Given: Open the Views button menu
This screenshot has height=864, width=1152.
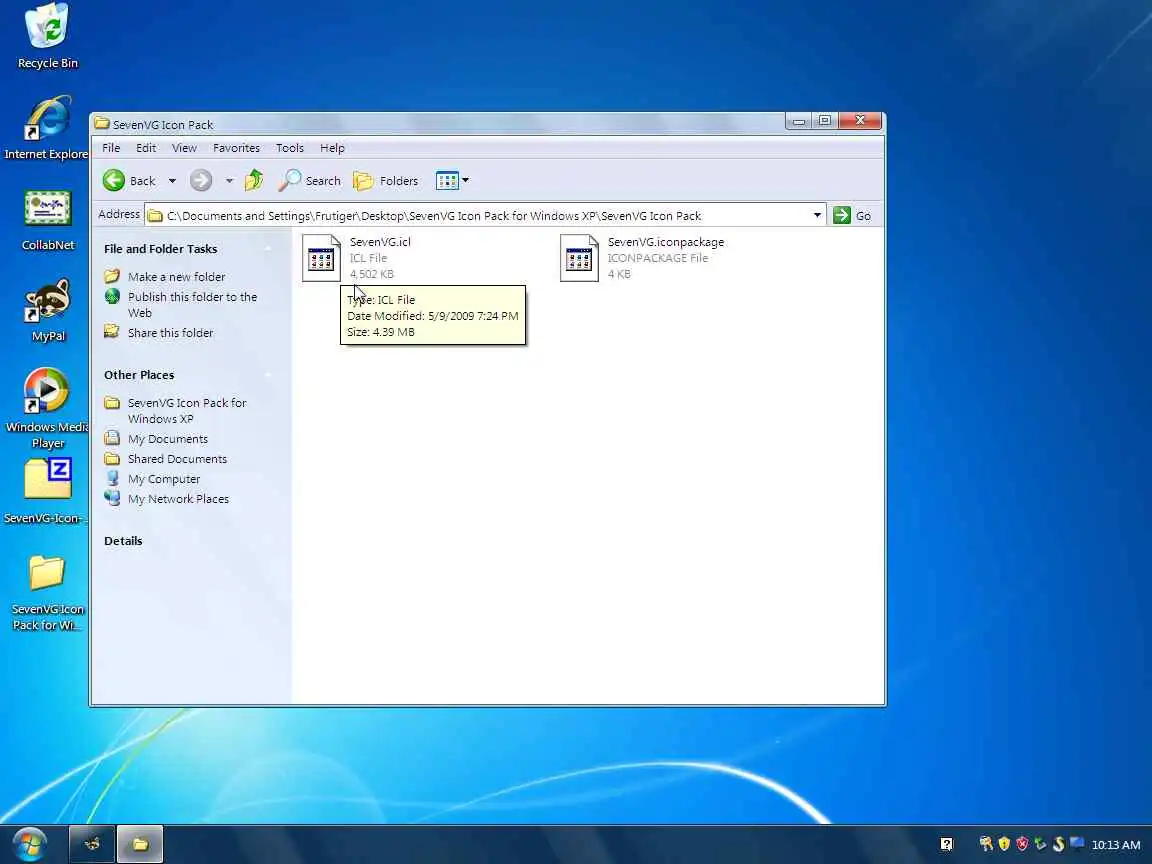Looking at the screenshot, I should [x=452, y=180].
